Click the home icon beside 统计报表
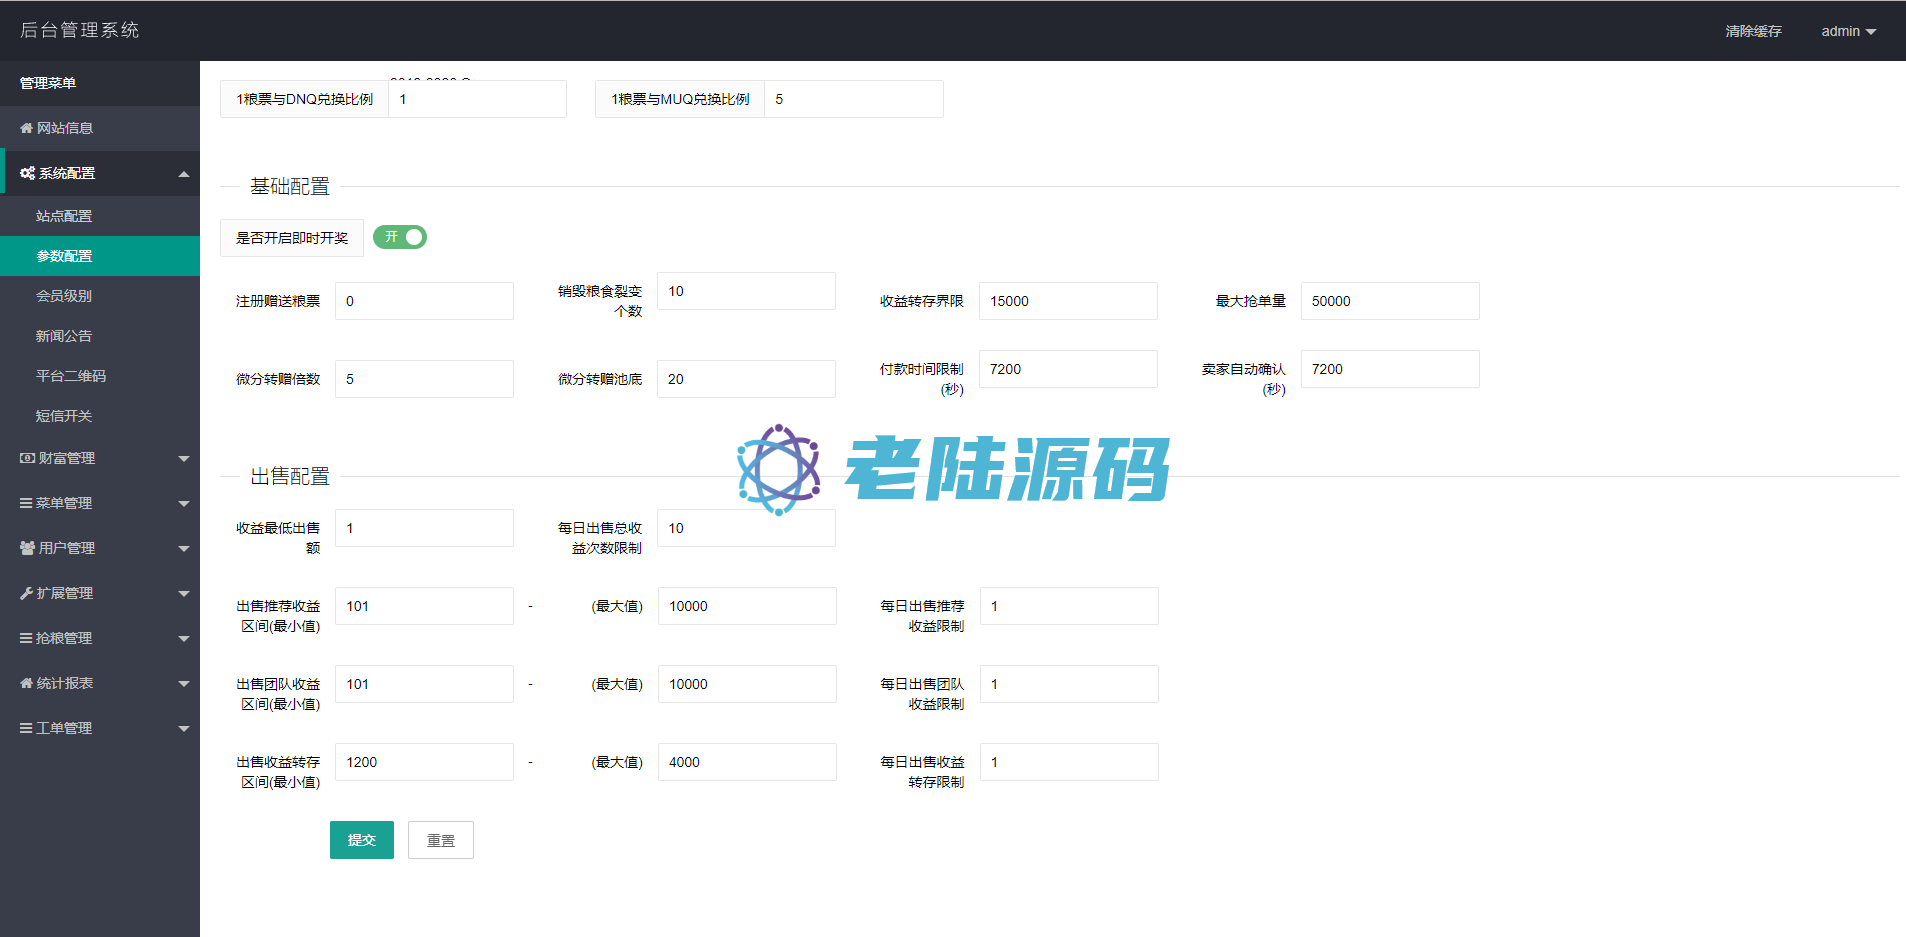 click(x=26, y=683)
